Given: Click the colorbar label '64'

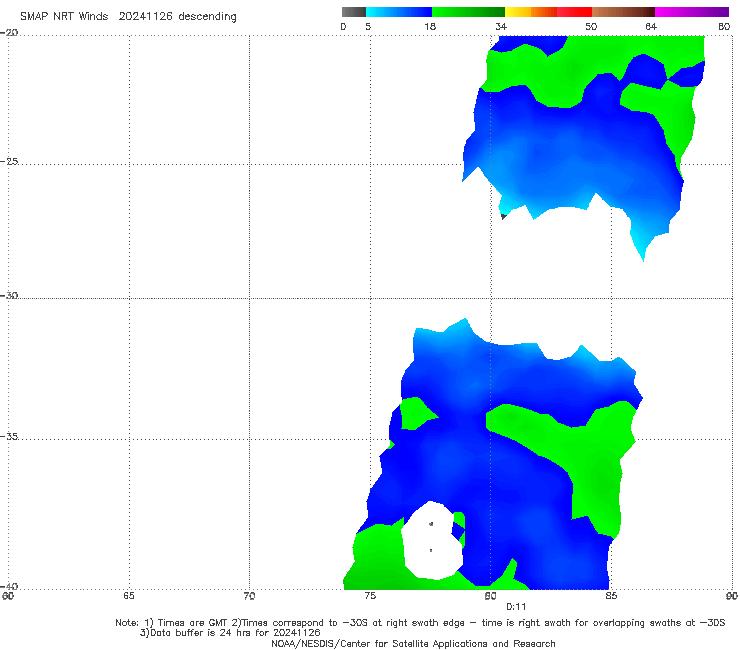Looking at the screenshot, I should point(651,27).
